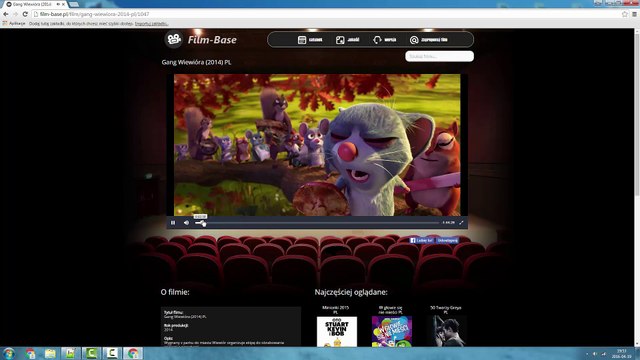Open the quality menu with picture icon
Screen dimensions: 640x360
347,40
